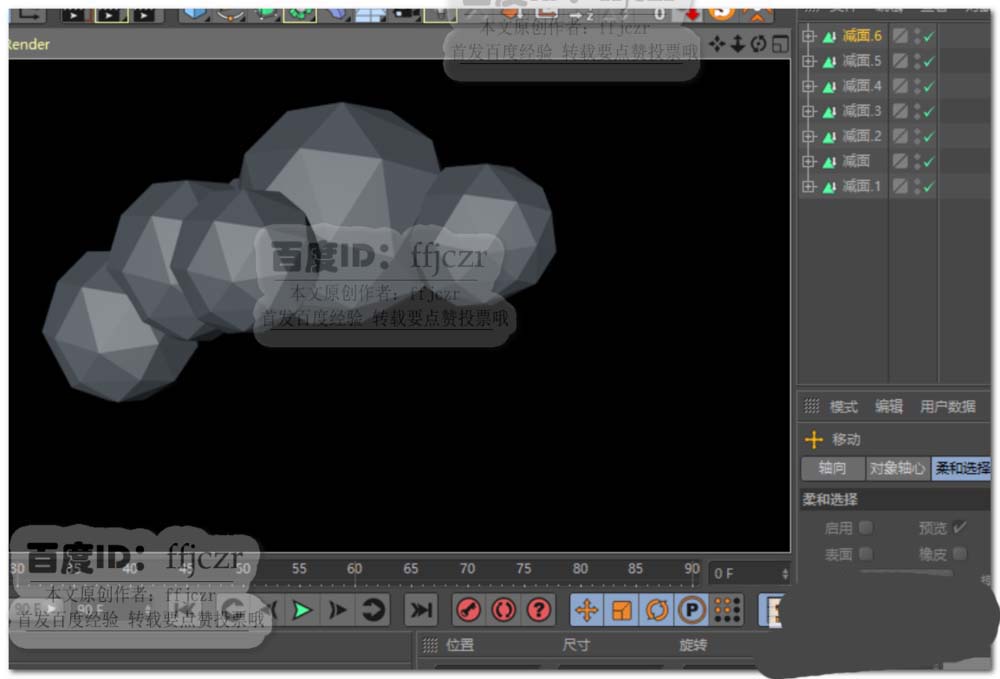Screen dimensions: 1000x679
Task: Expand the 减面.1 object tree node
Action: point(809,186)
